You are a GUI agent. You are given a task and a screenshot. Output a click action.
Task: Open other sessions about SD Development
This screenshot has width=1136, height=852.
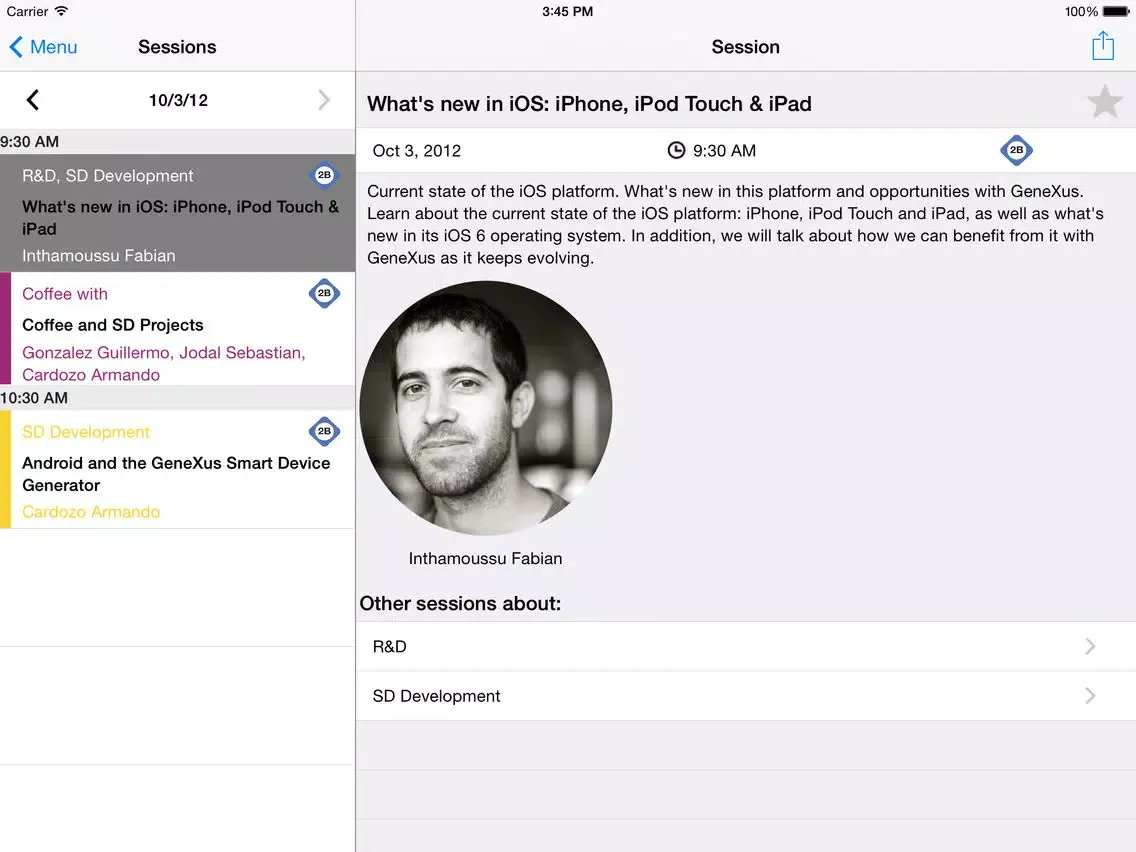click(746, 696)
